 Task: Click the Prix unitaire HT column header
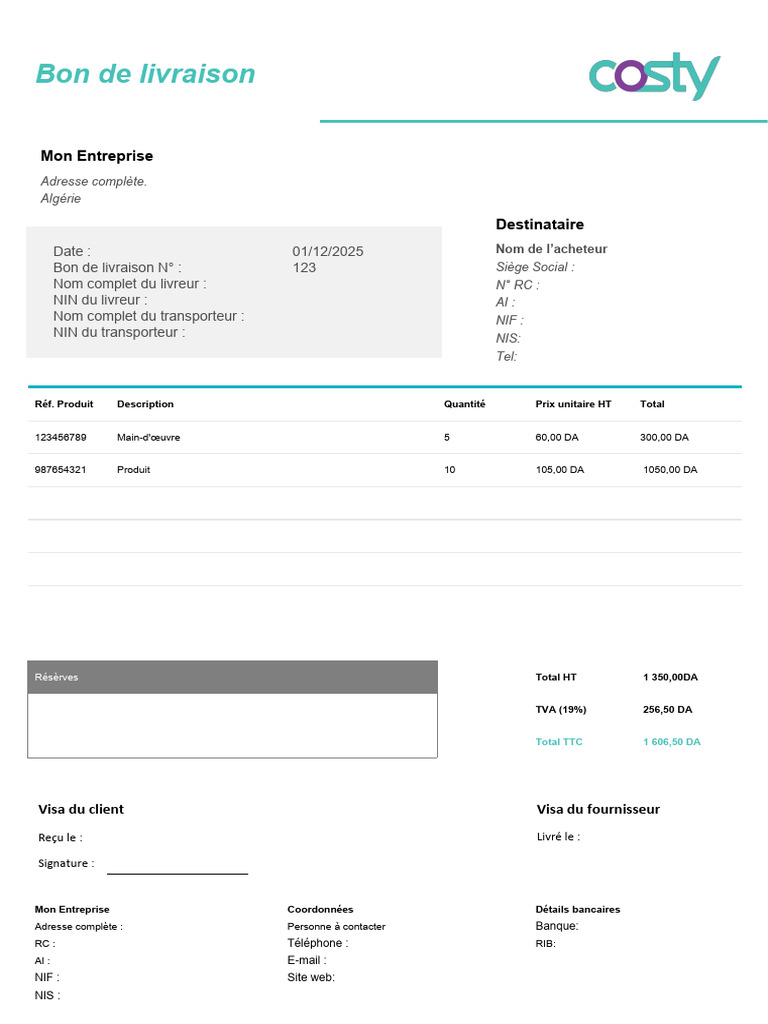573,404
